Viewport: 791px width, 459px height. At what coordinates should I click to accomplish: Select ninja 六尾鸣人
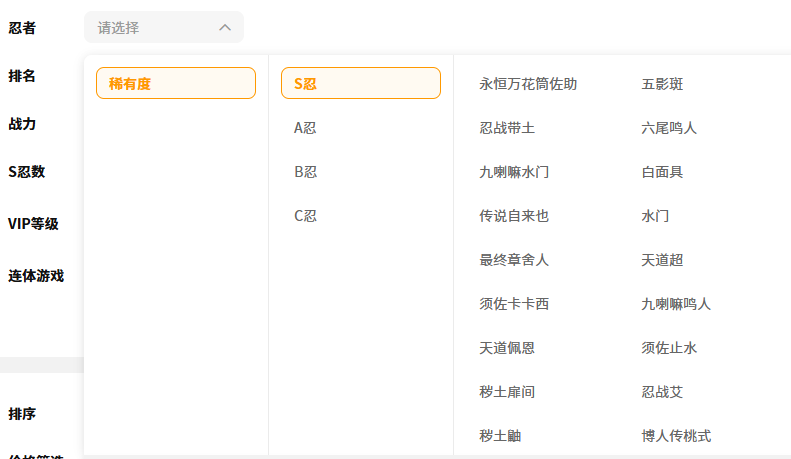669,128
